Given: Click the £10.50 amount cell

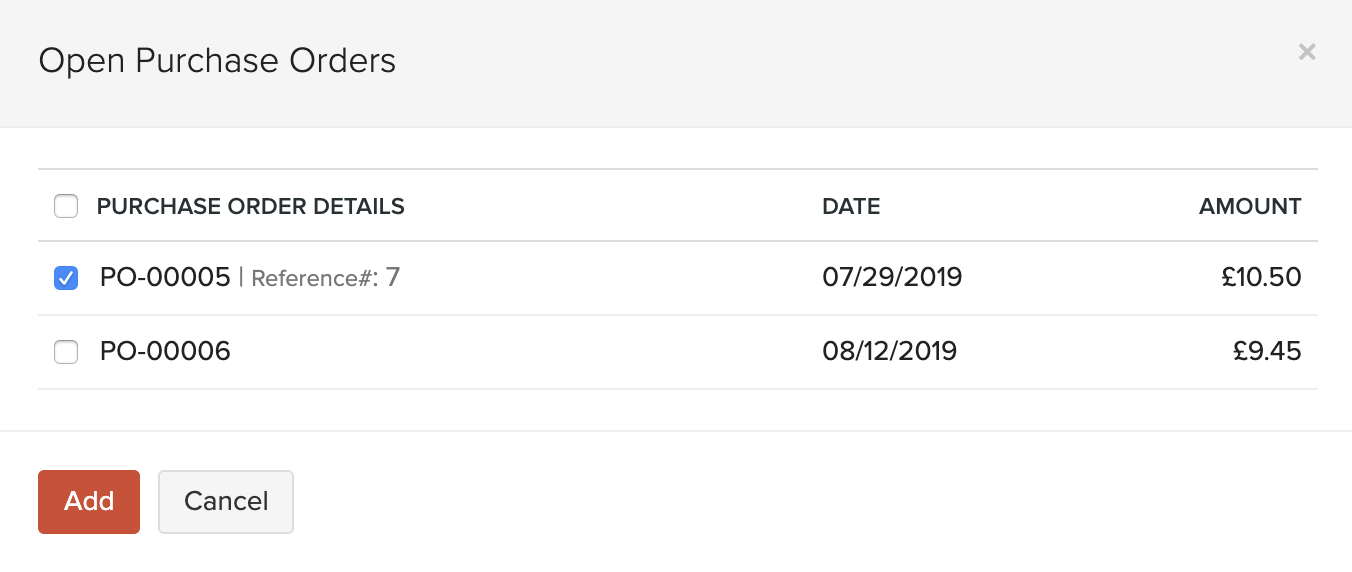Looking at the screenshot, I should point(1261,277).
